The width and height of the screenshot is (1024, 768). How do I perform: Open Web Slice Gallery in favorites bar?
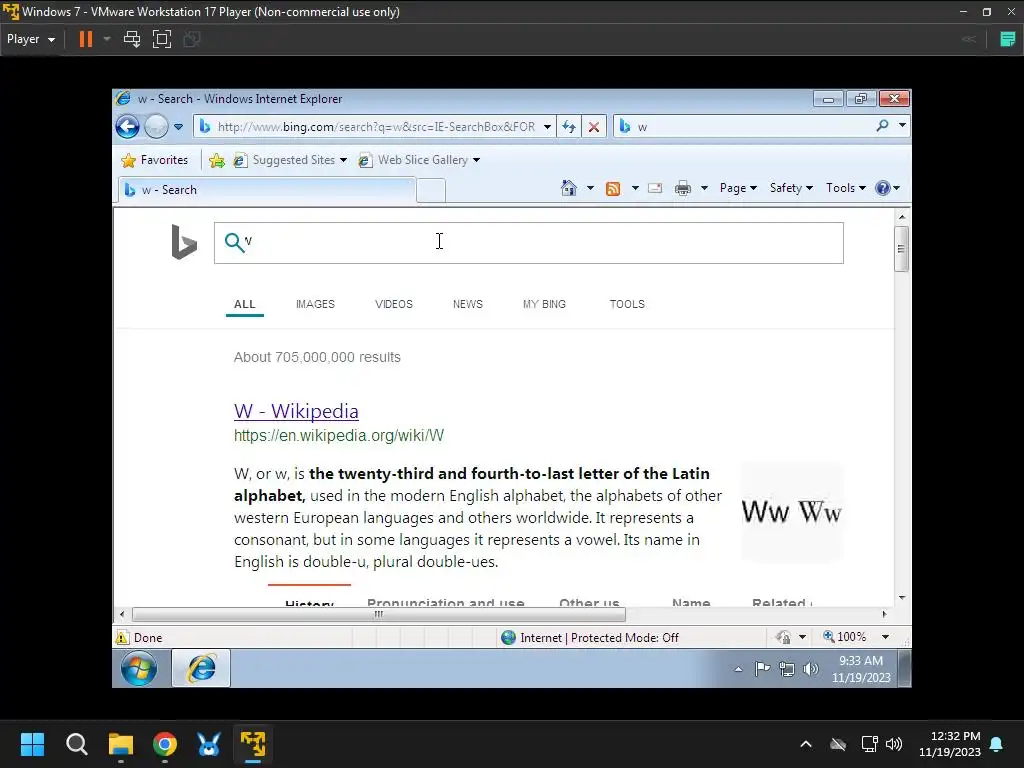419,160
